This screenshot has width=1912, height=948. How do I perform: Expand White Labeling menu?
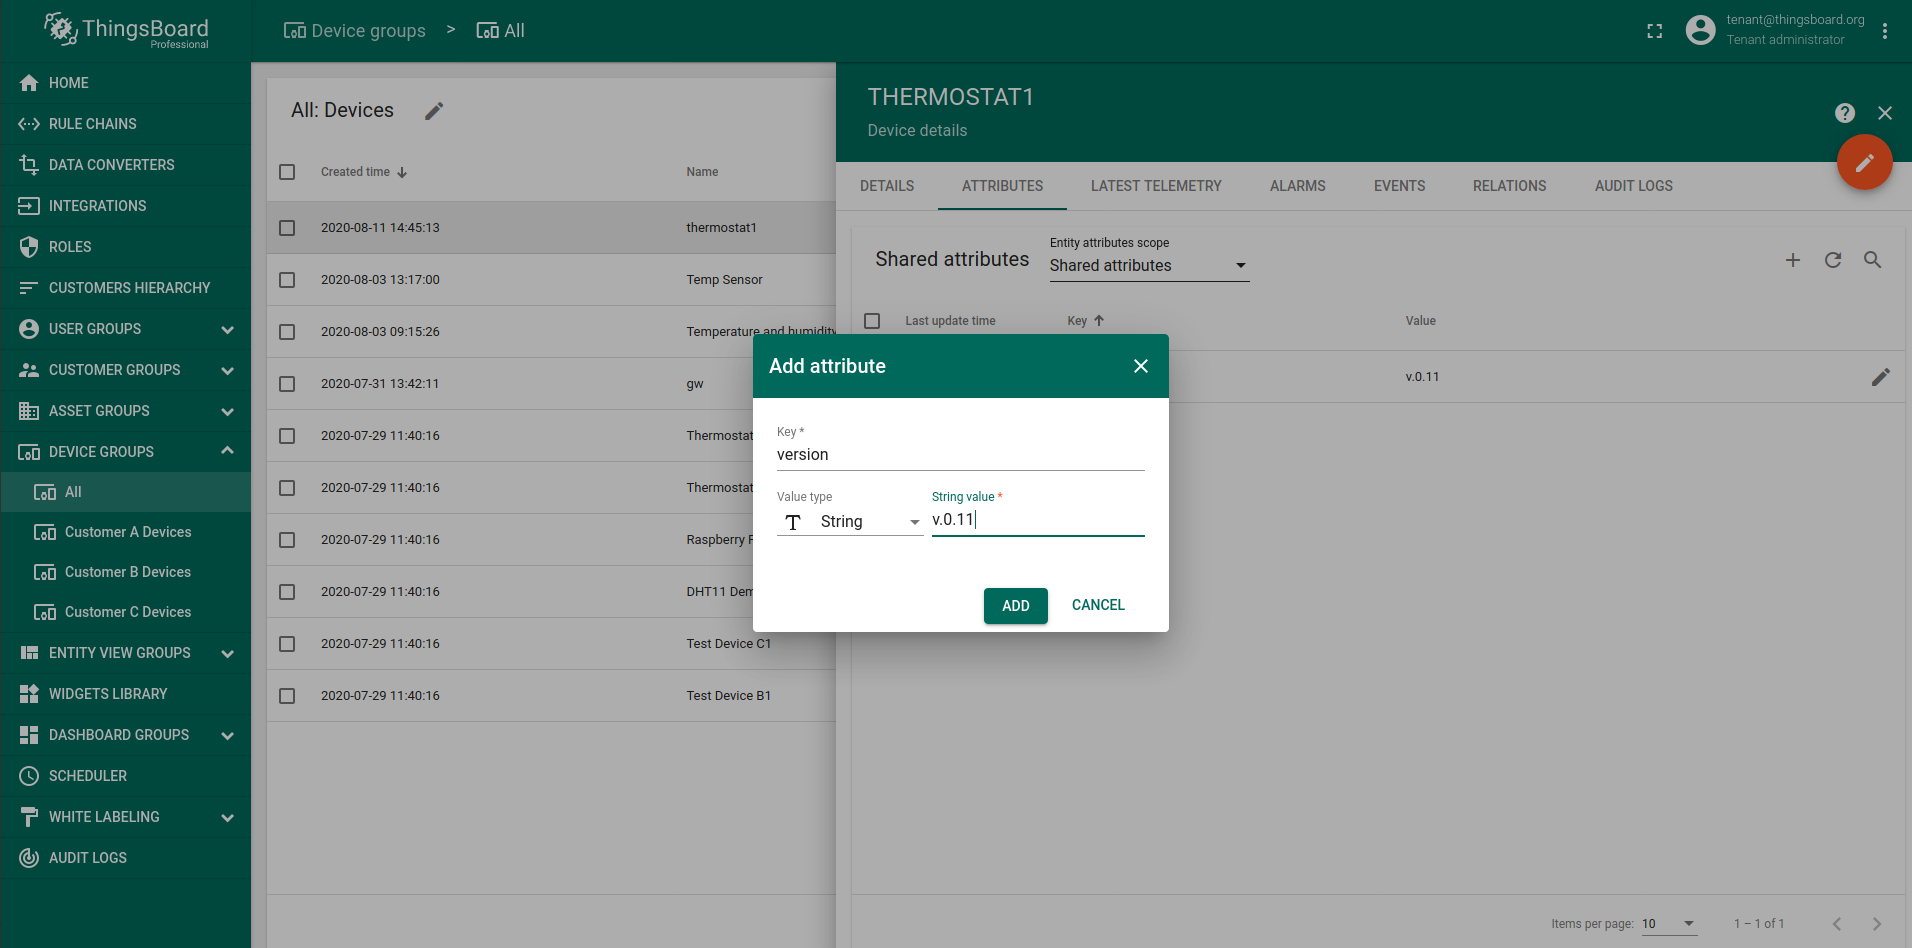click(x=228, y=817)
